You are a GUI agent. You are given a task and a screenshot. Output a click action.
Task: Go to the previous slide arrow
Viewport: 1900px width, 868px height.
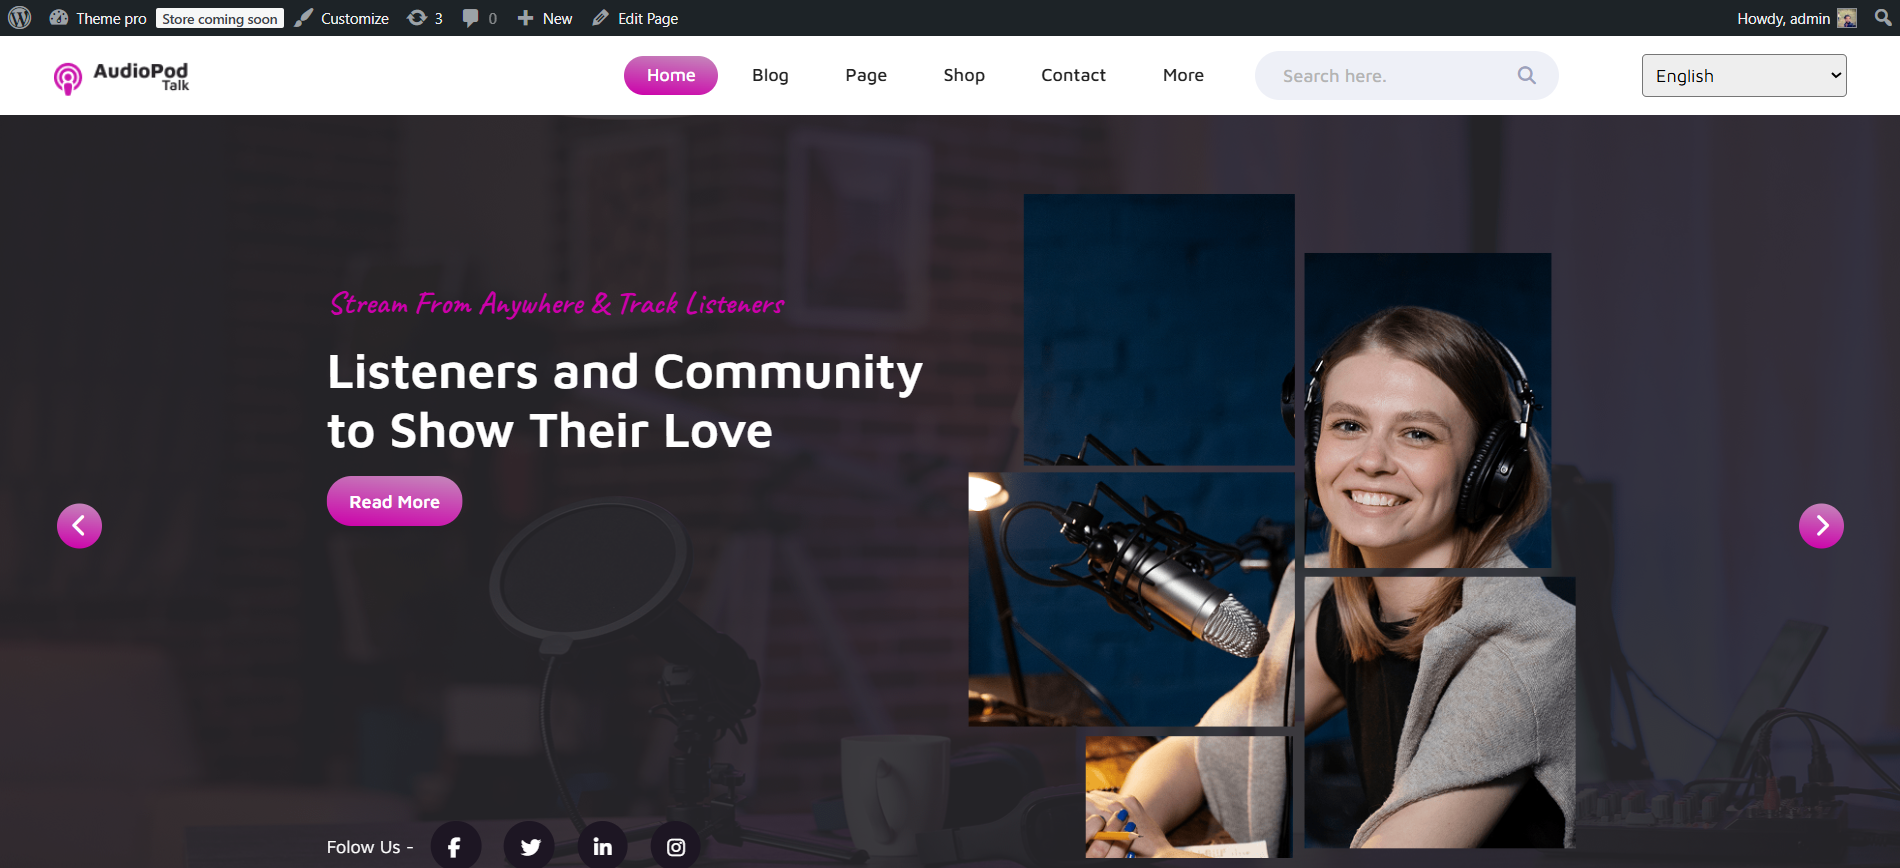(79, 525)
